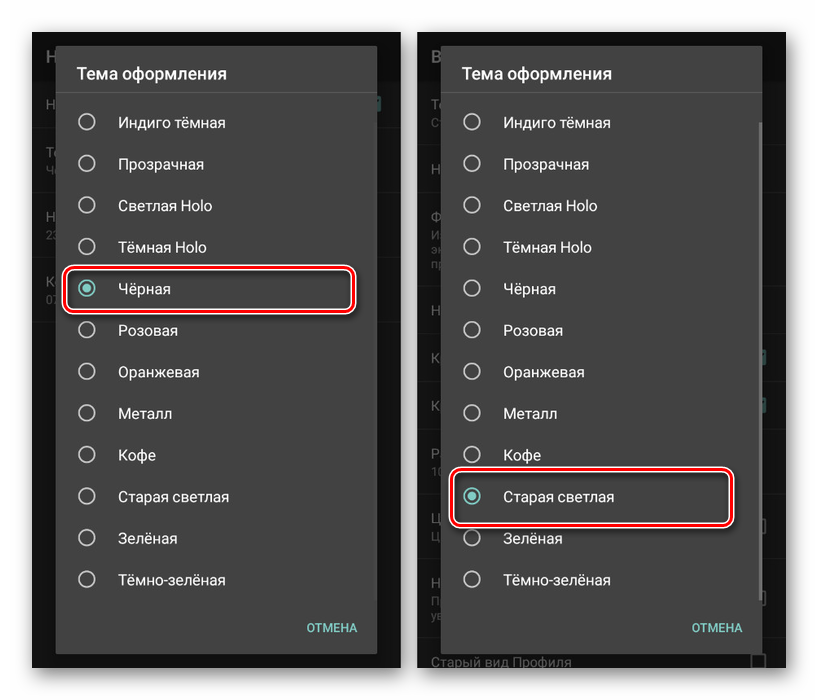The height and width of the screenshot is (700, 818).
Task: Choose Розовая theme in left dialog
Action: (88, 330)
